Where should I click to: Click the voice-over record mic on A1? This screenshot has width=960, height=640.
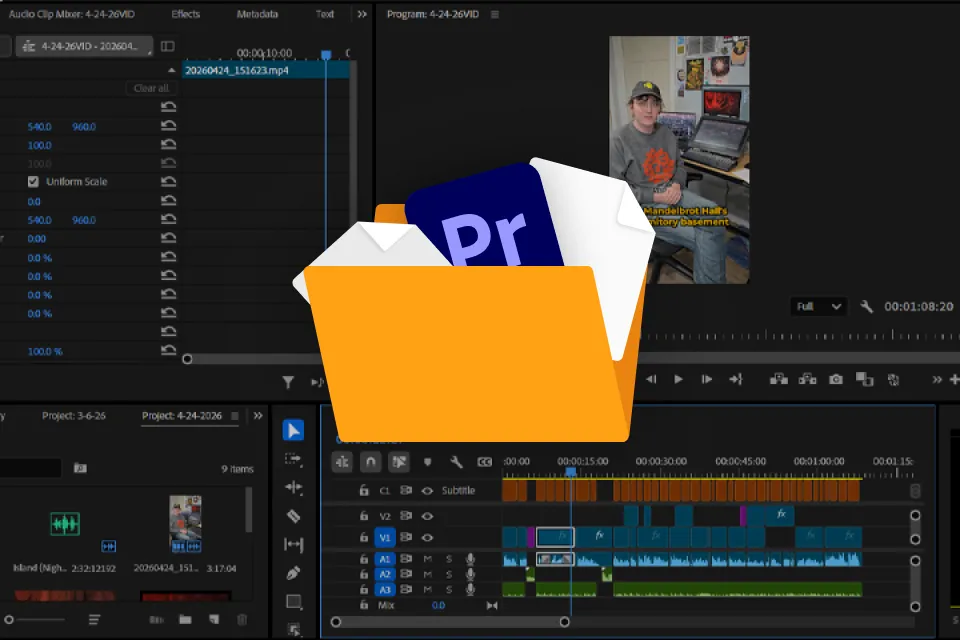(470, 559)
